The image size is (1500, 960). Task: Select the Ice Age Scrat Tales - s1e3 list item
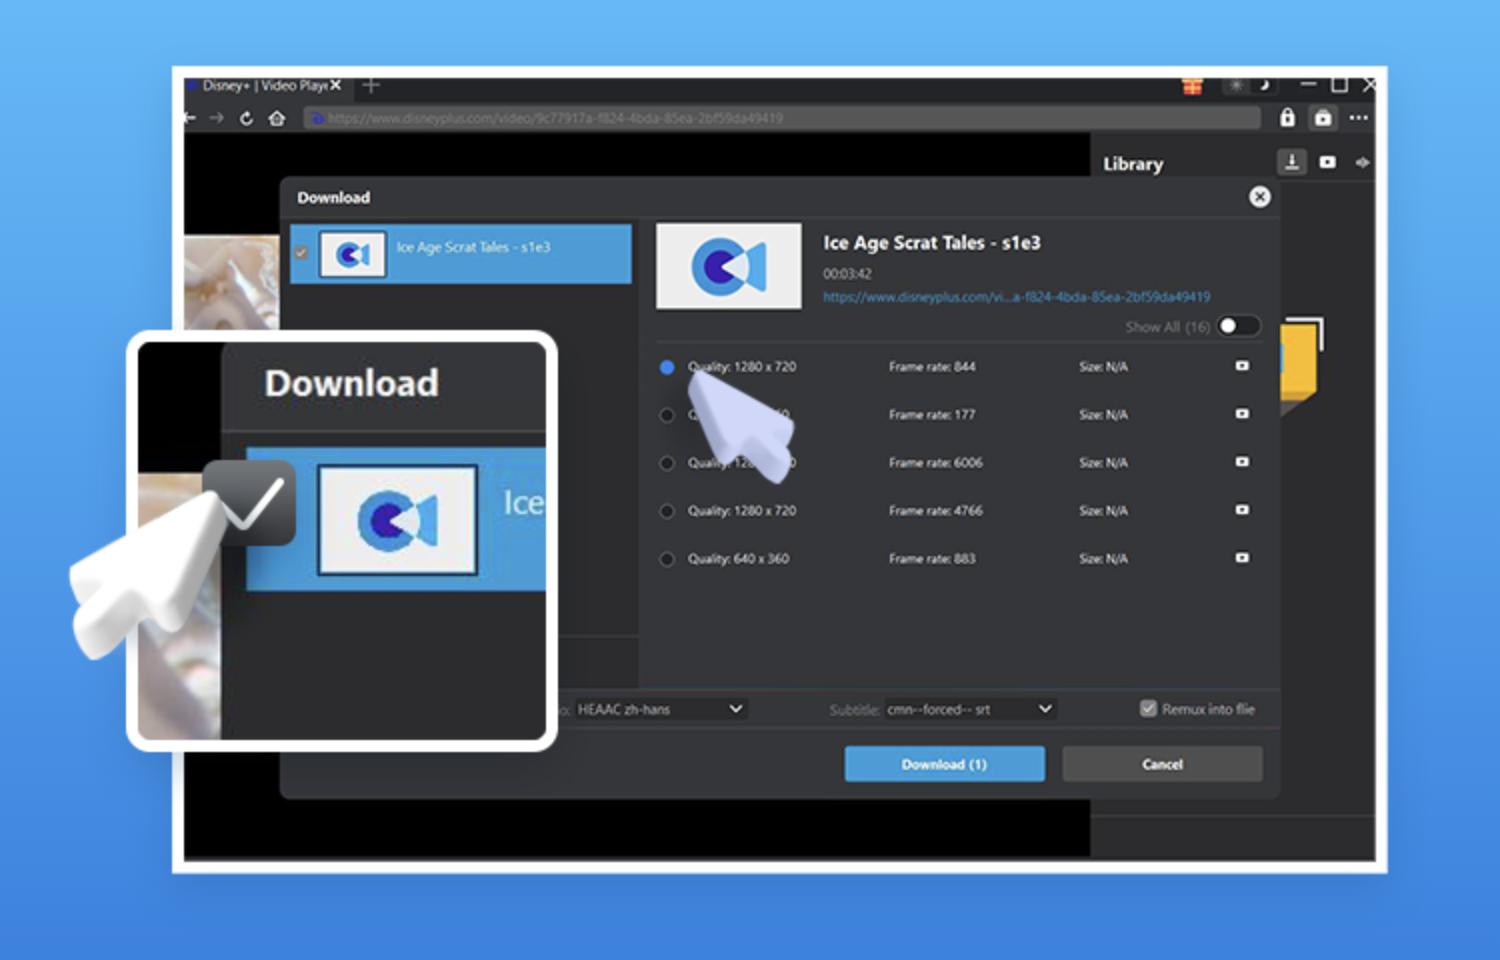click(x=461, y=253)
